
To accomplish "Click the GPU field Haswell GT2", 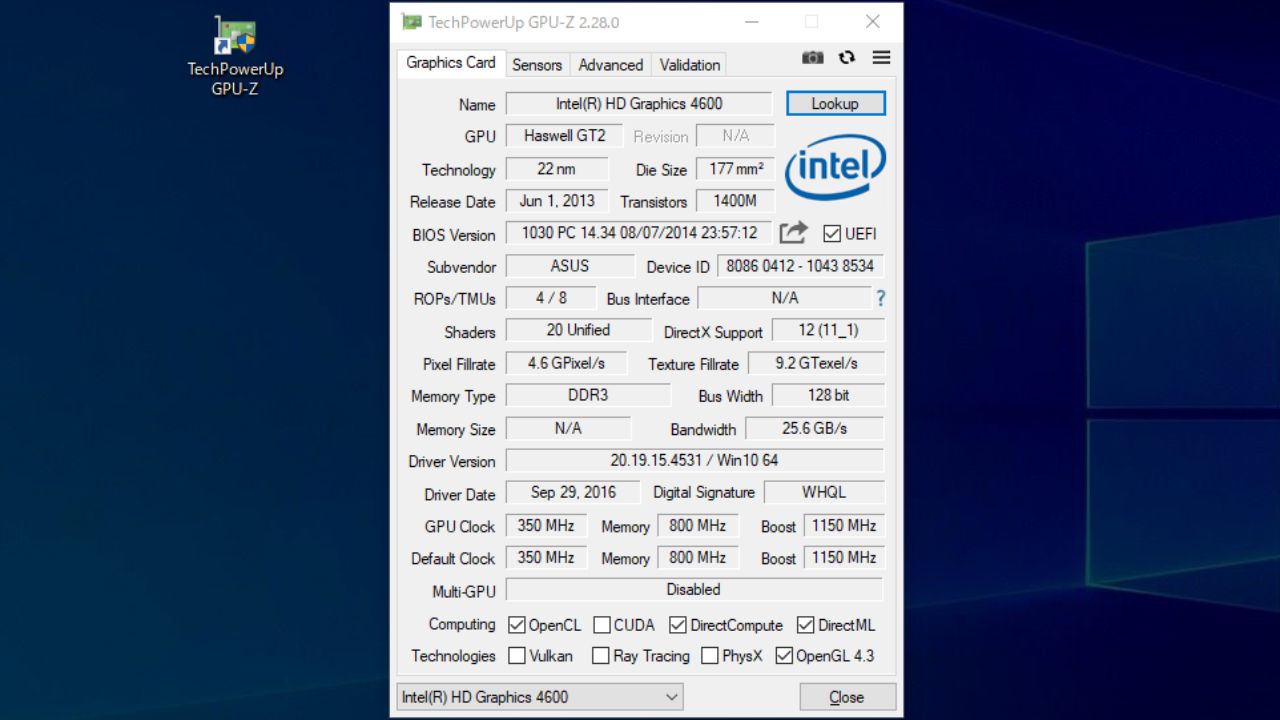I will pyautogui.click(x=565, y=136).
